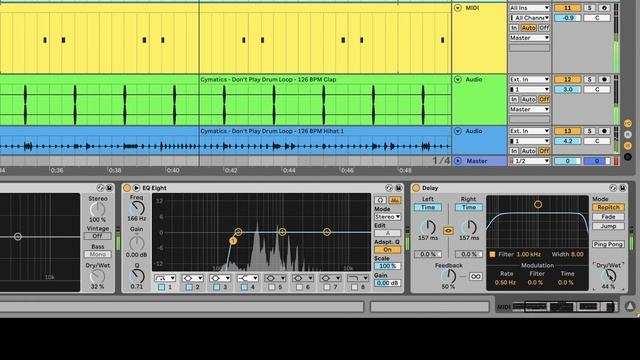The width and height of the screenshot is (640, 360).
Task: Click Solo button on track 11
Action: pyautogui.click(x=589, y=8)
